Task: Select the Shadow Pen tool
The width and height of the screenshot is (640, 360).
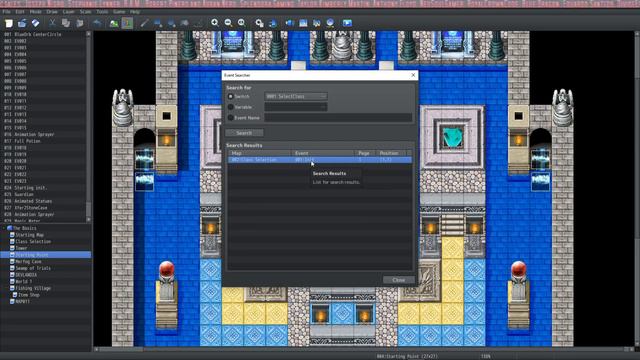Action: 198,23
